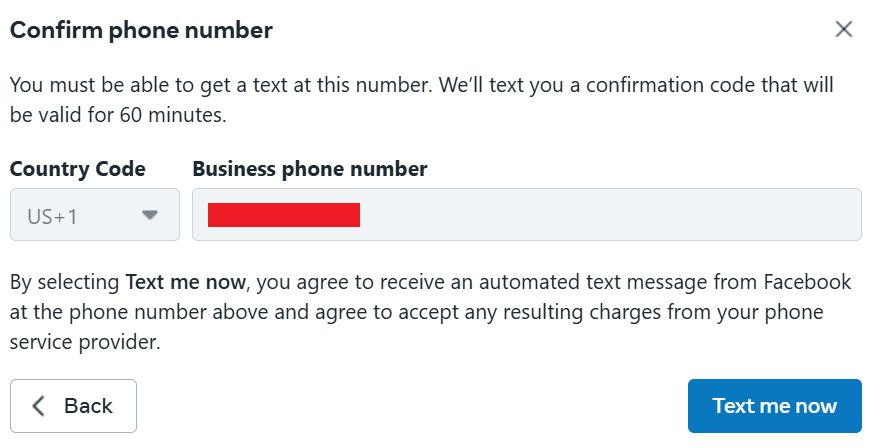Select the red redacted phone number
870x448 pixels.
[283, 215]
